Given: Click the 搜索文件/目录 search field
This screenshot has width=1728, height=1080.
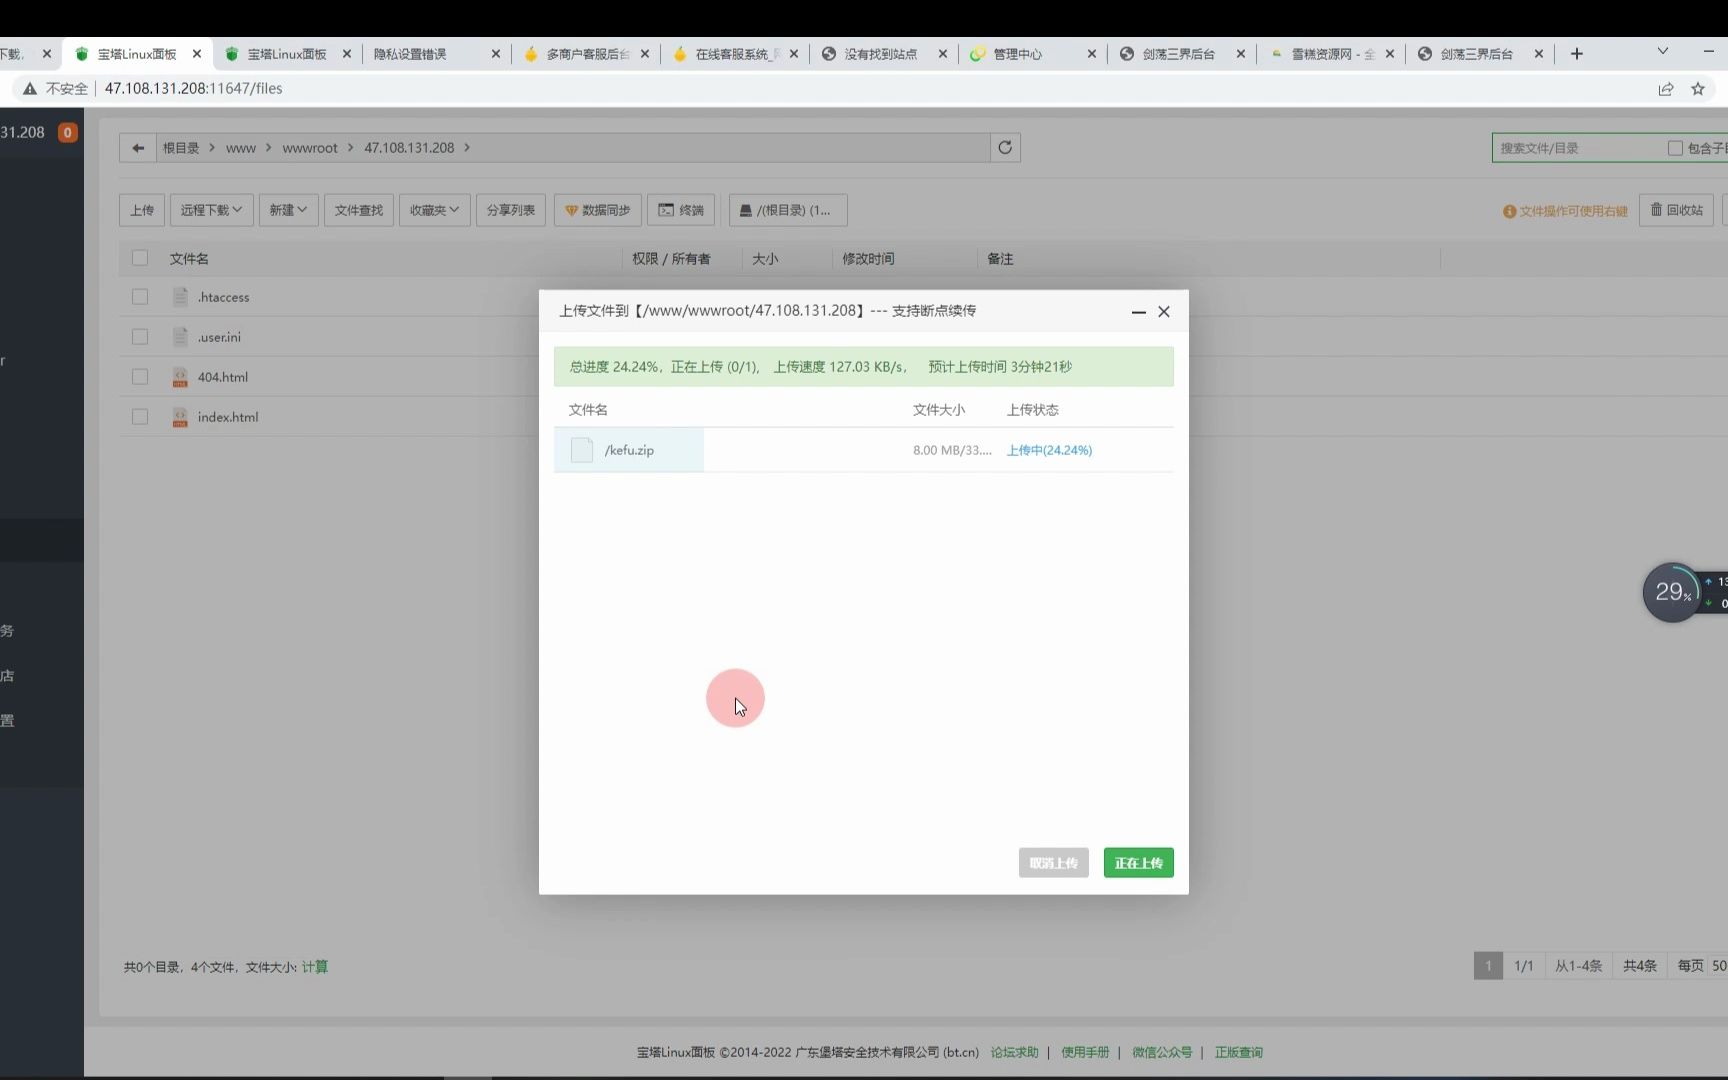Looking at the screenshot, I should 1580,148.
